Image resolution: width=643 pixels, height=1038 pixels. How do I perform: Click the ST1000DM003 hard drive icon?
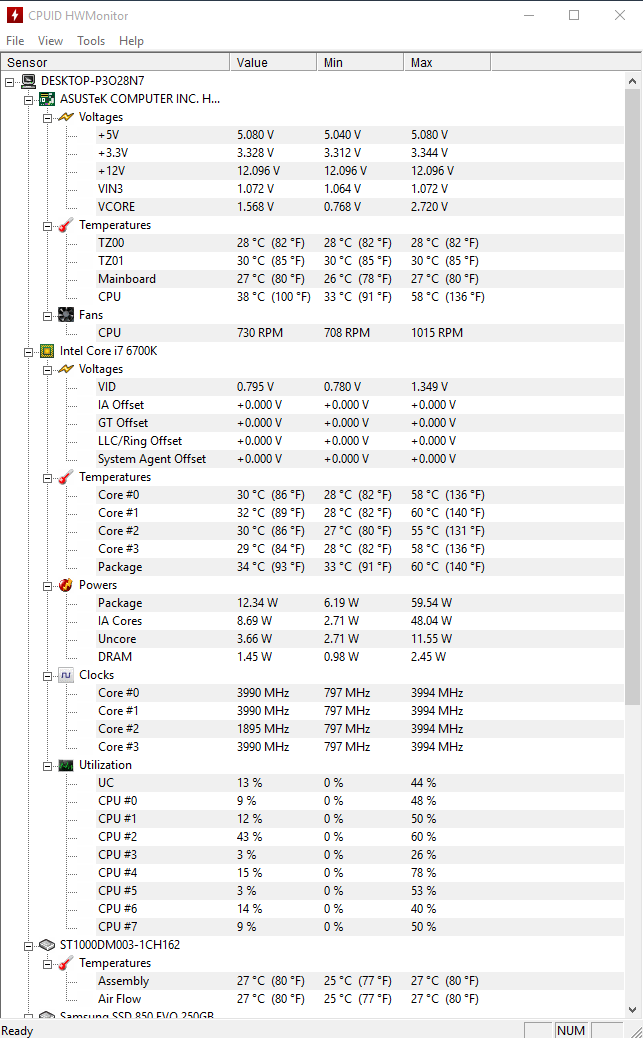pyautogui.click(x=47, y=945)
